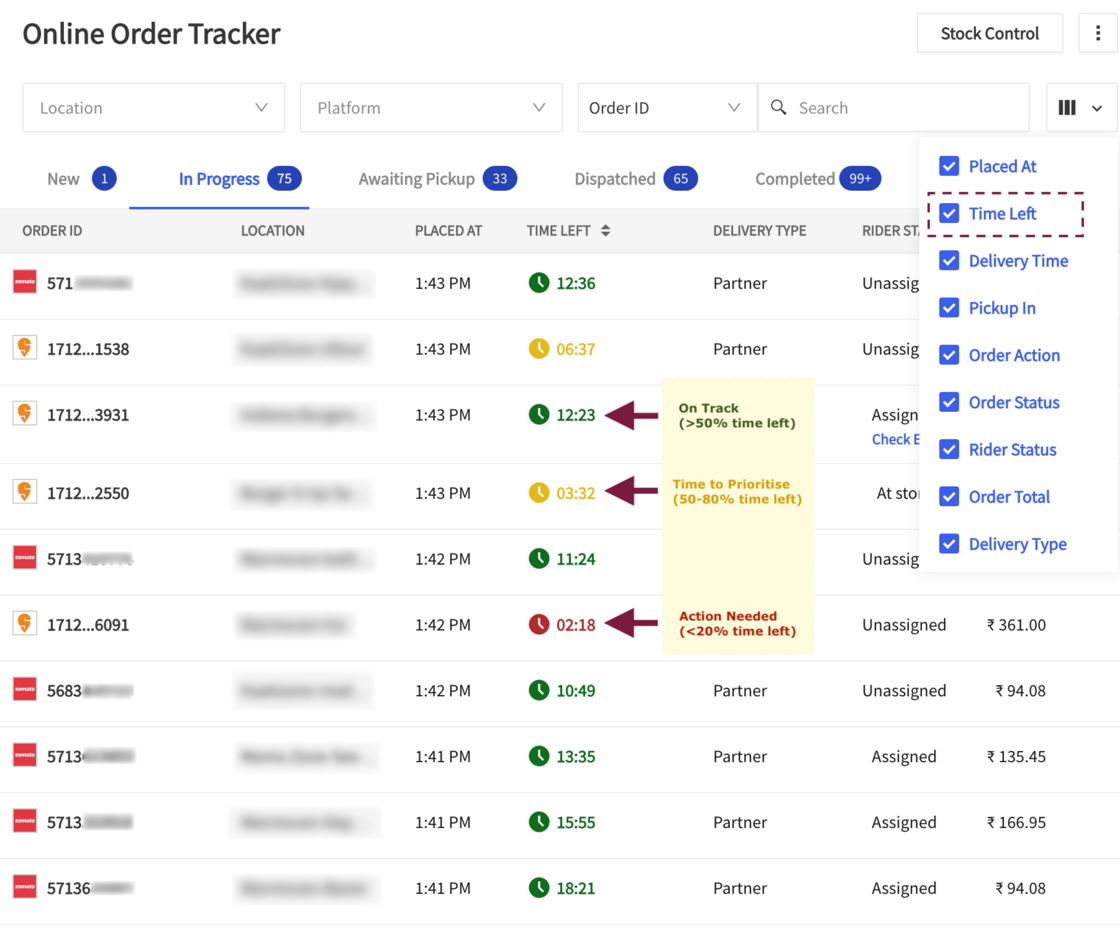The width and height of the screenshot is (1120, 933).
Task: Click green clock icon beside 11:24
Action: point(539,559)
